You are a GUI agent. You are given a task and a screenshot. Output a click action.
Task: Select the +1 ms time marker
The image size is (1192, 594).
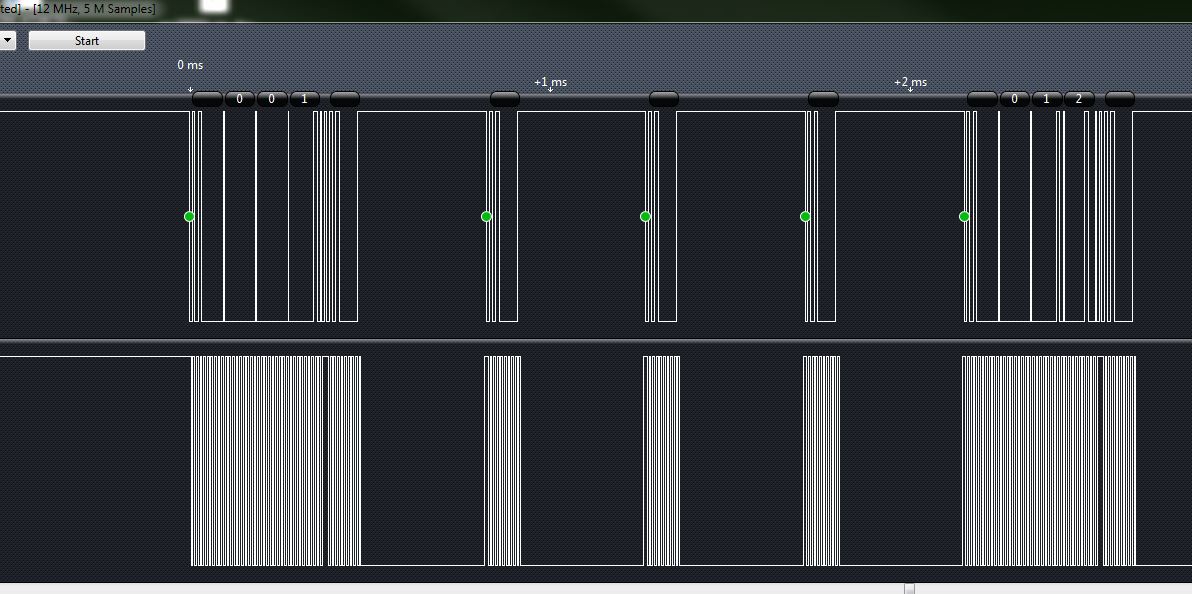[550, 82]
